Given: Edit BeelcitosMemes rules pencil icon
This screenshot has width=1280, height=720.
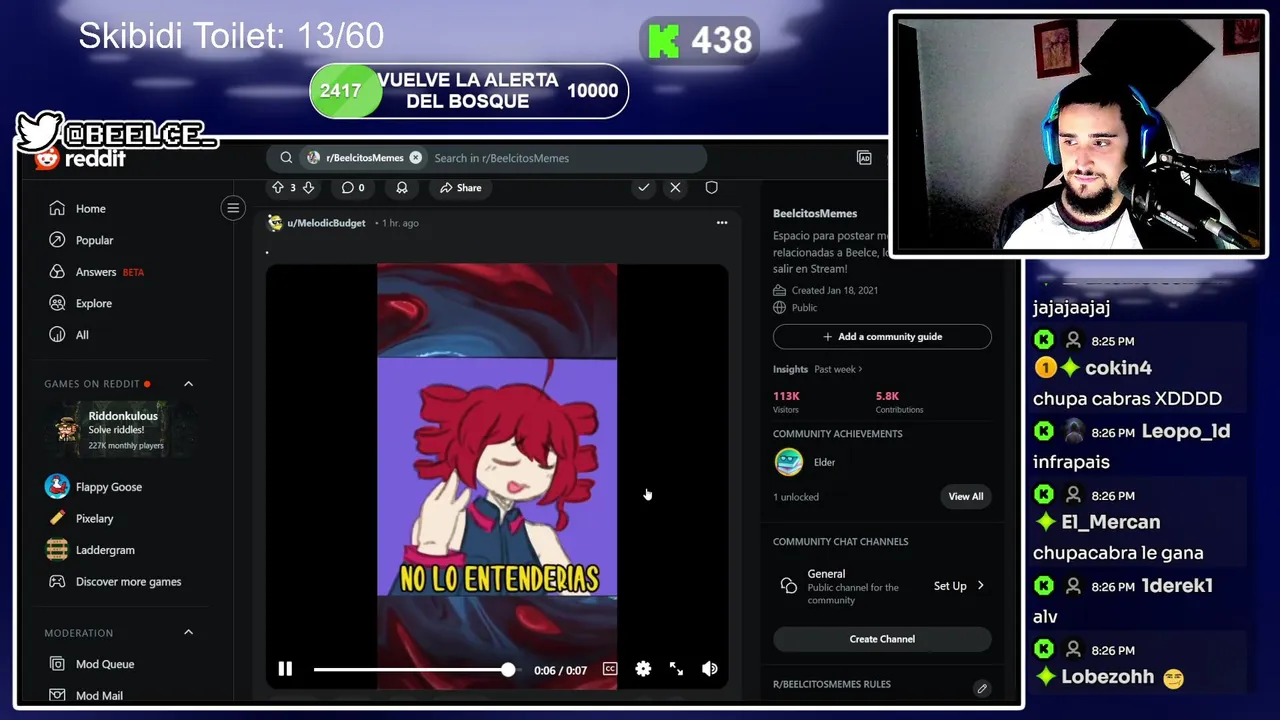Looking at the screenshot, I should tap(982, 688).
